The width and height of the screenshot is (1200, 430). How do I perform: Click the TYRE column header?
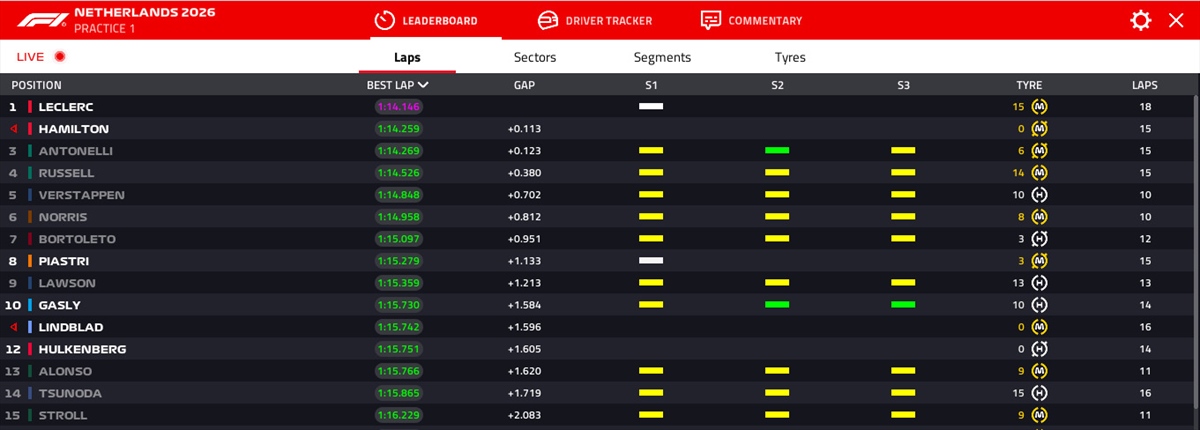[1029, 85]
